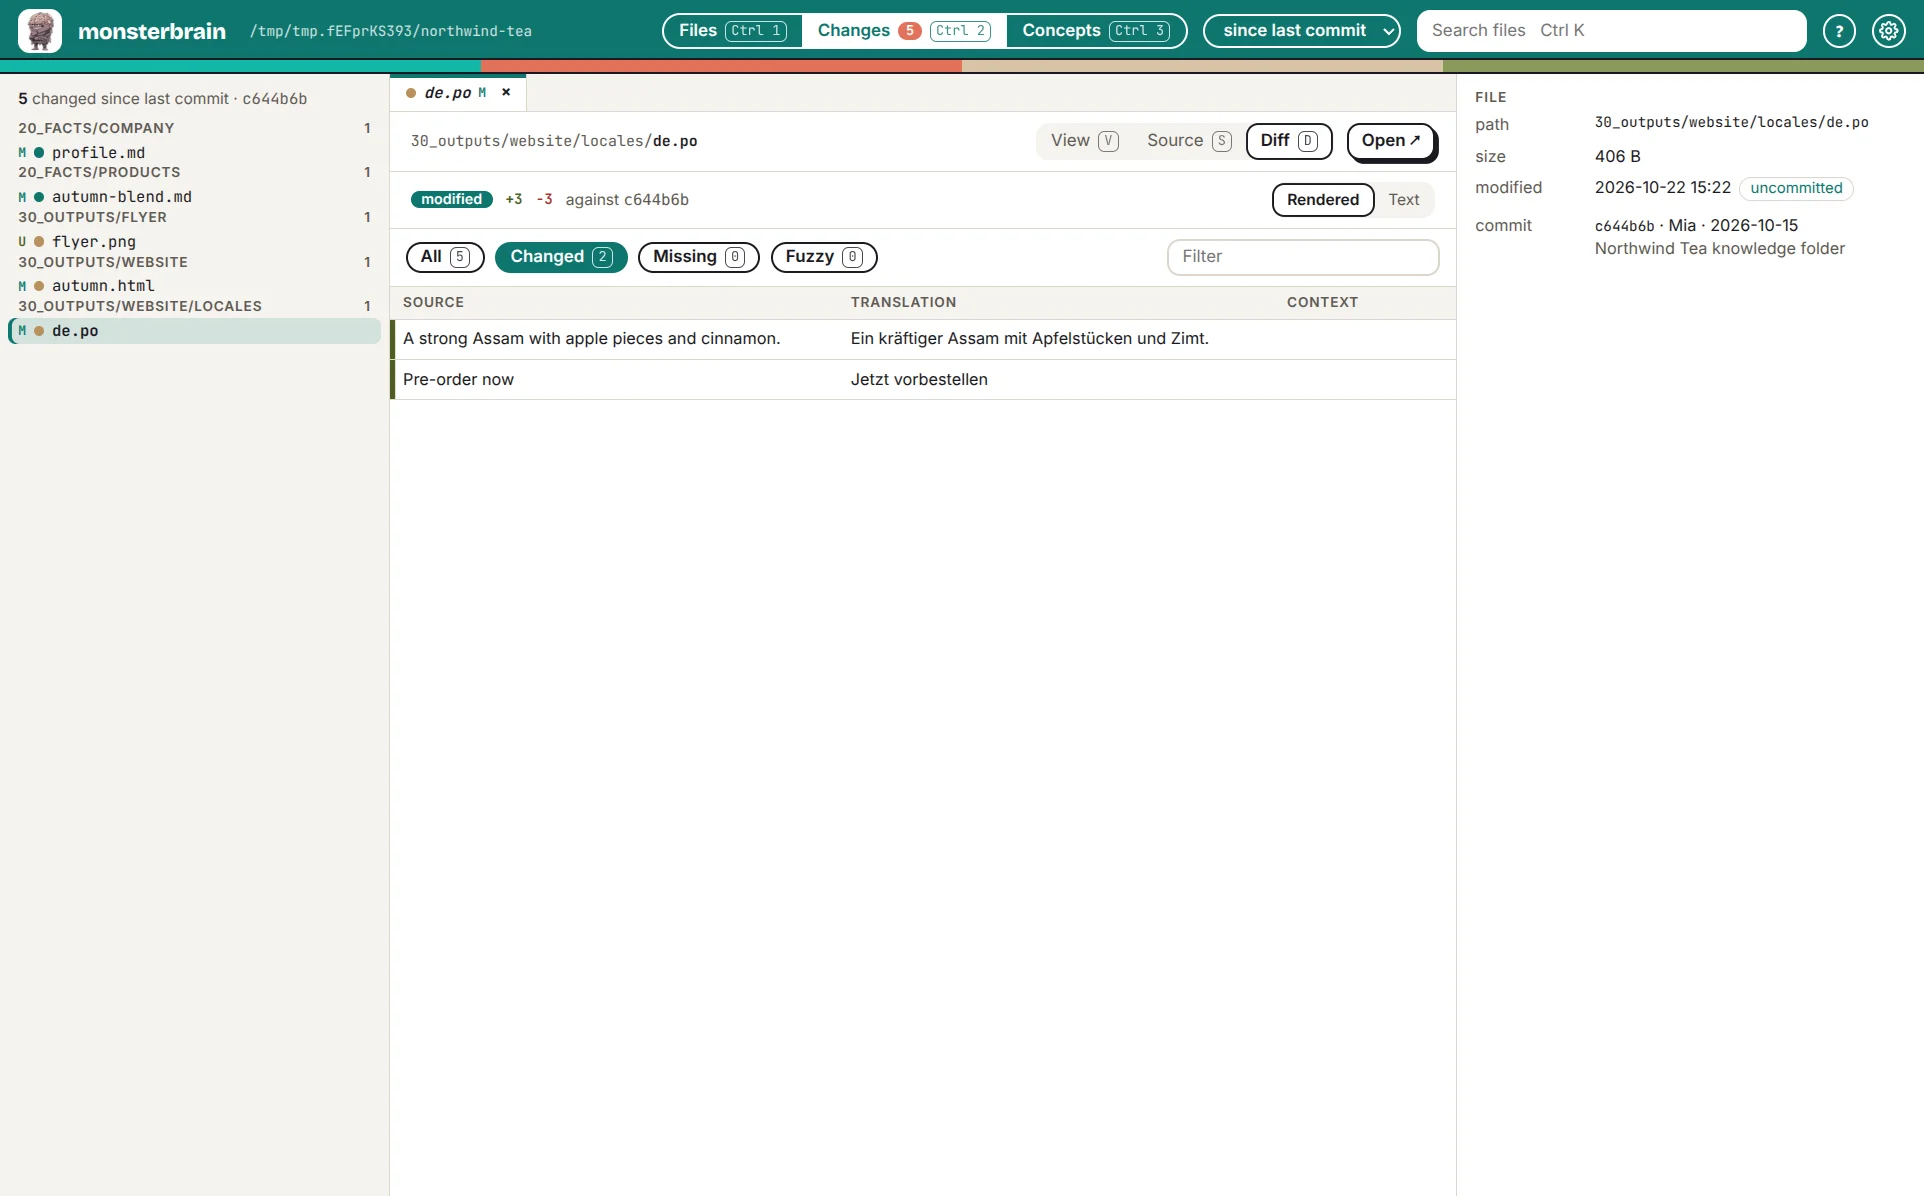Close the de.po tab
Image resolution: width=1924 pixels, height=1196 pixels.
[506, 92]
